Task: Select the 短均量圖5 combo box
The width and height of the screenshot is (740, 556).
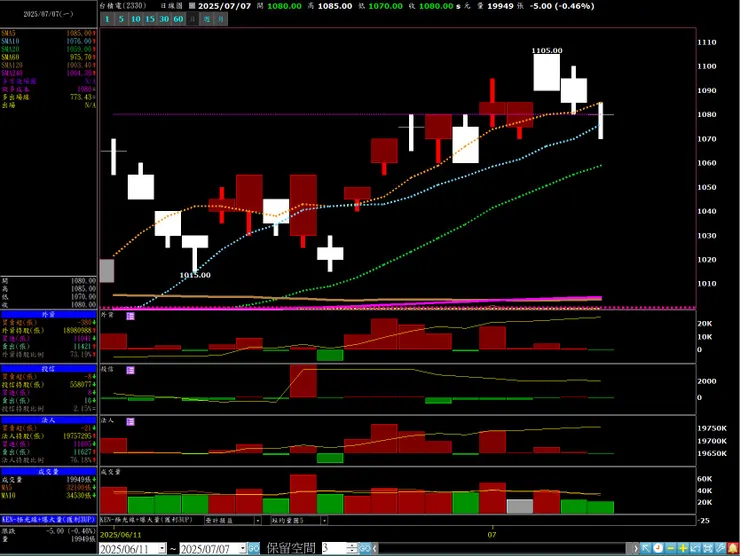Action: tap(299, 520)
